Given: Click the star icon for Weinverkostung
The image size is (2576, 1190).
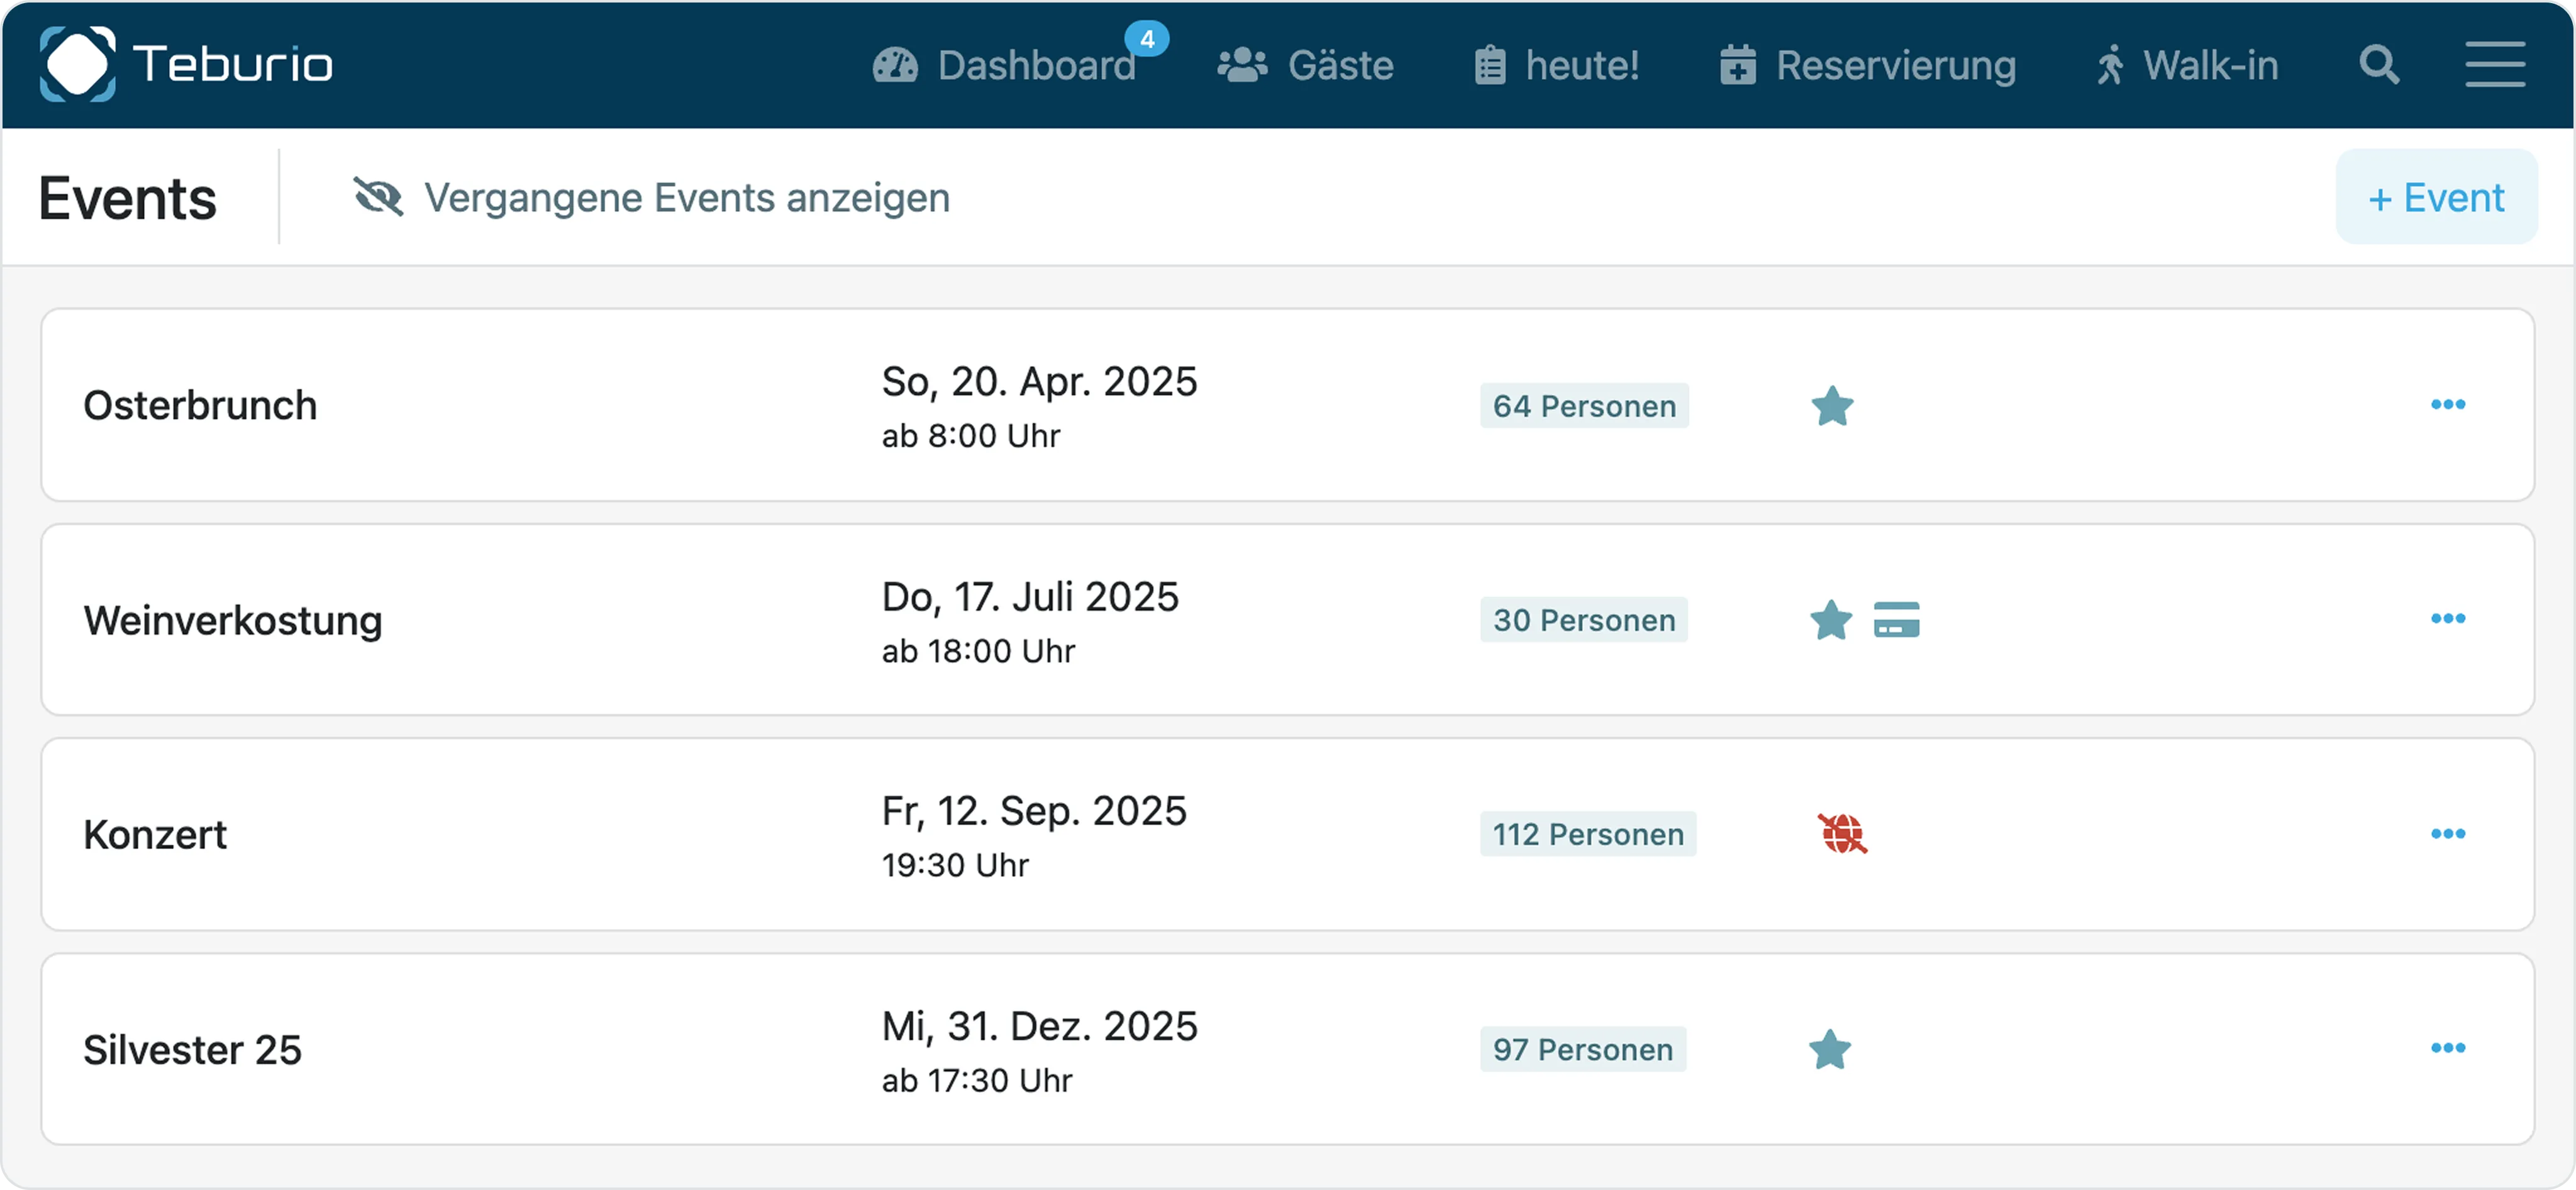Looking at the screenshot, I should click(1831, 619).
